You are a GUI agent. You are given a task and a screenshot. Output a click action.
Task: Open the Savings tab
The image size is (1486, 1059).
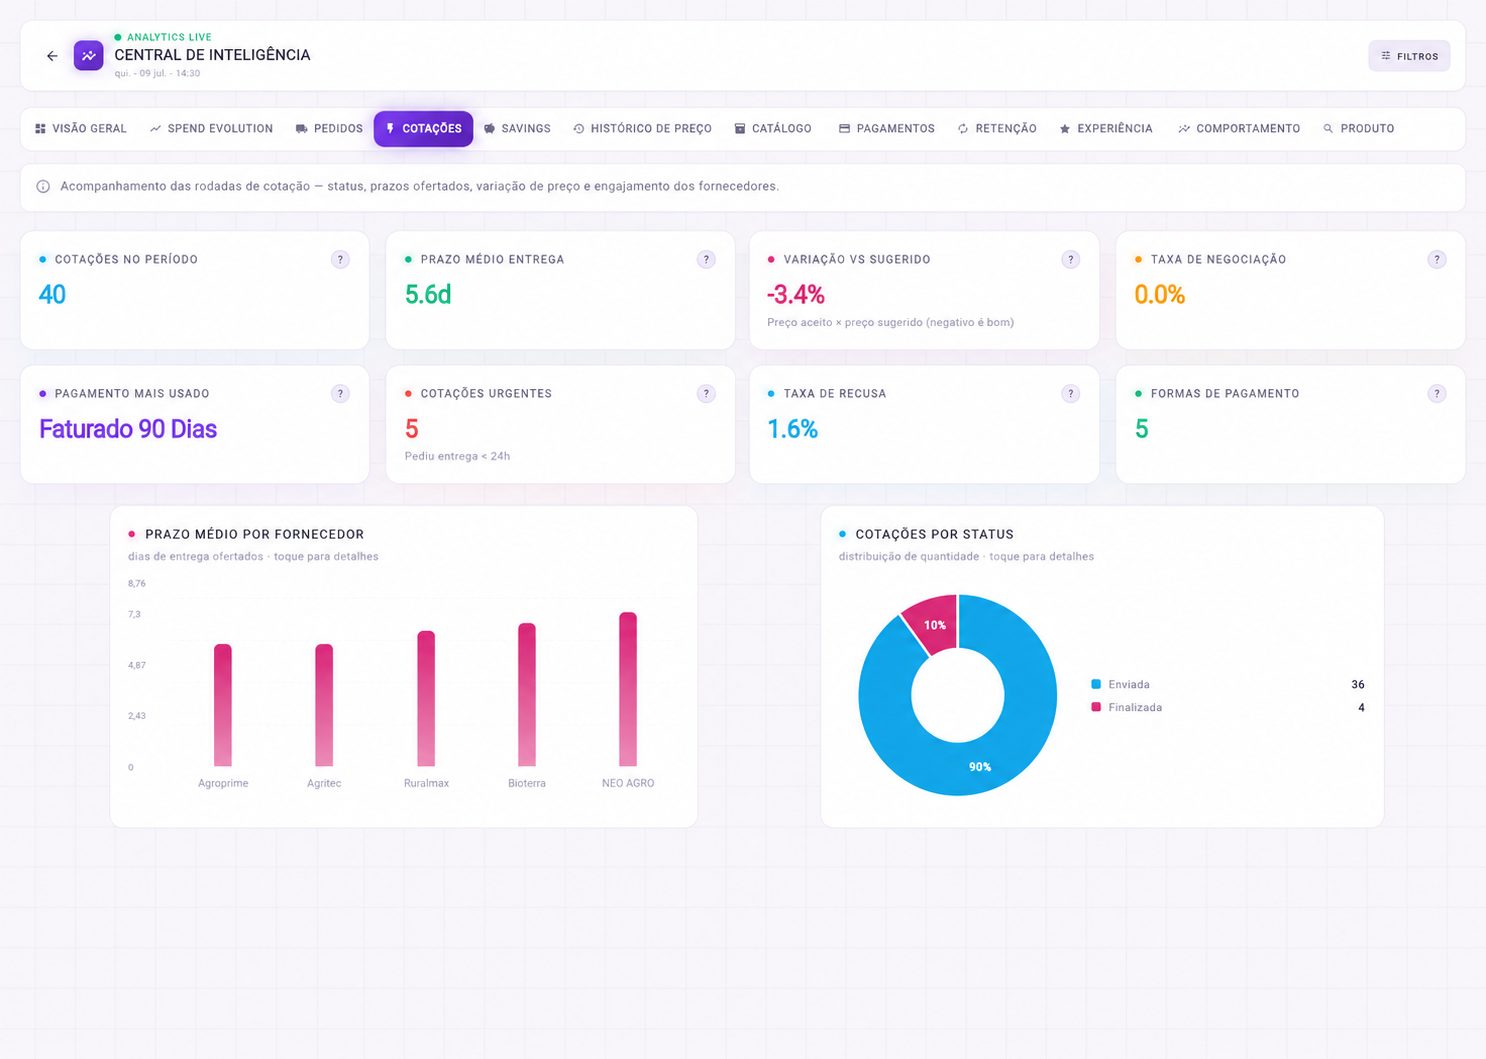(x=517, y=129)
